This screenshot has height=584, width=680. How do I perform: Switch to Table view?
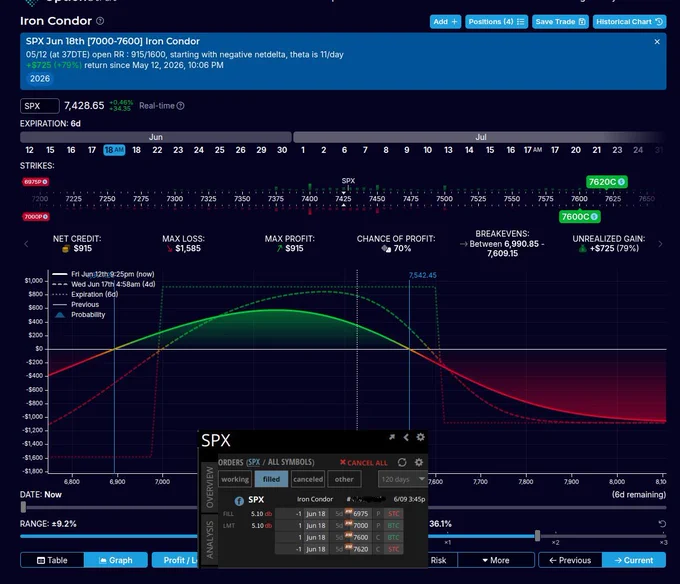52,560
